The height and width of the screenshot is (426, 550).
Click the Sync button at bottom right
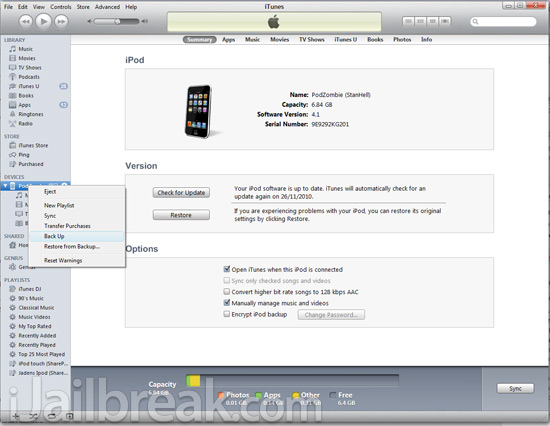point(515,388)
